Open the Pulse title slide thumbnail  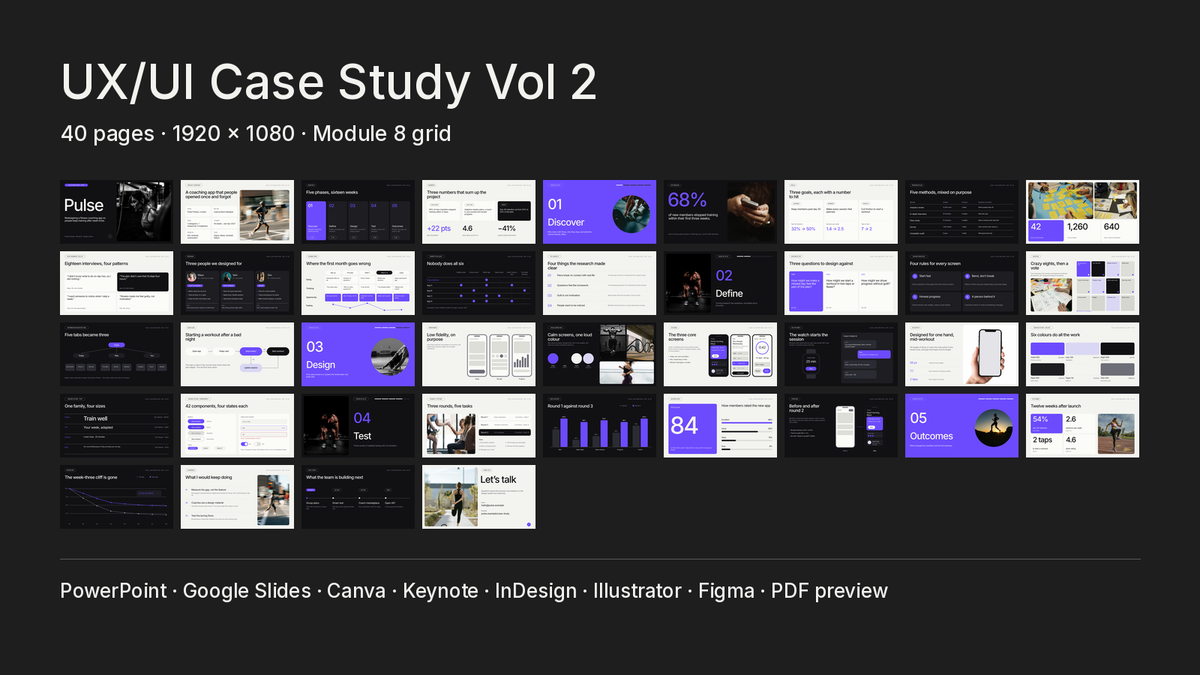pos(116,212)
